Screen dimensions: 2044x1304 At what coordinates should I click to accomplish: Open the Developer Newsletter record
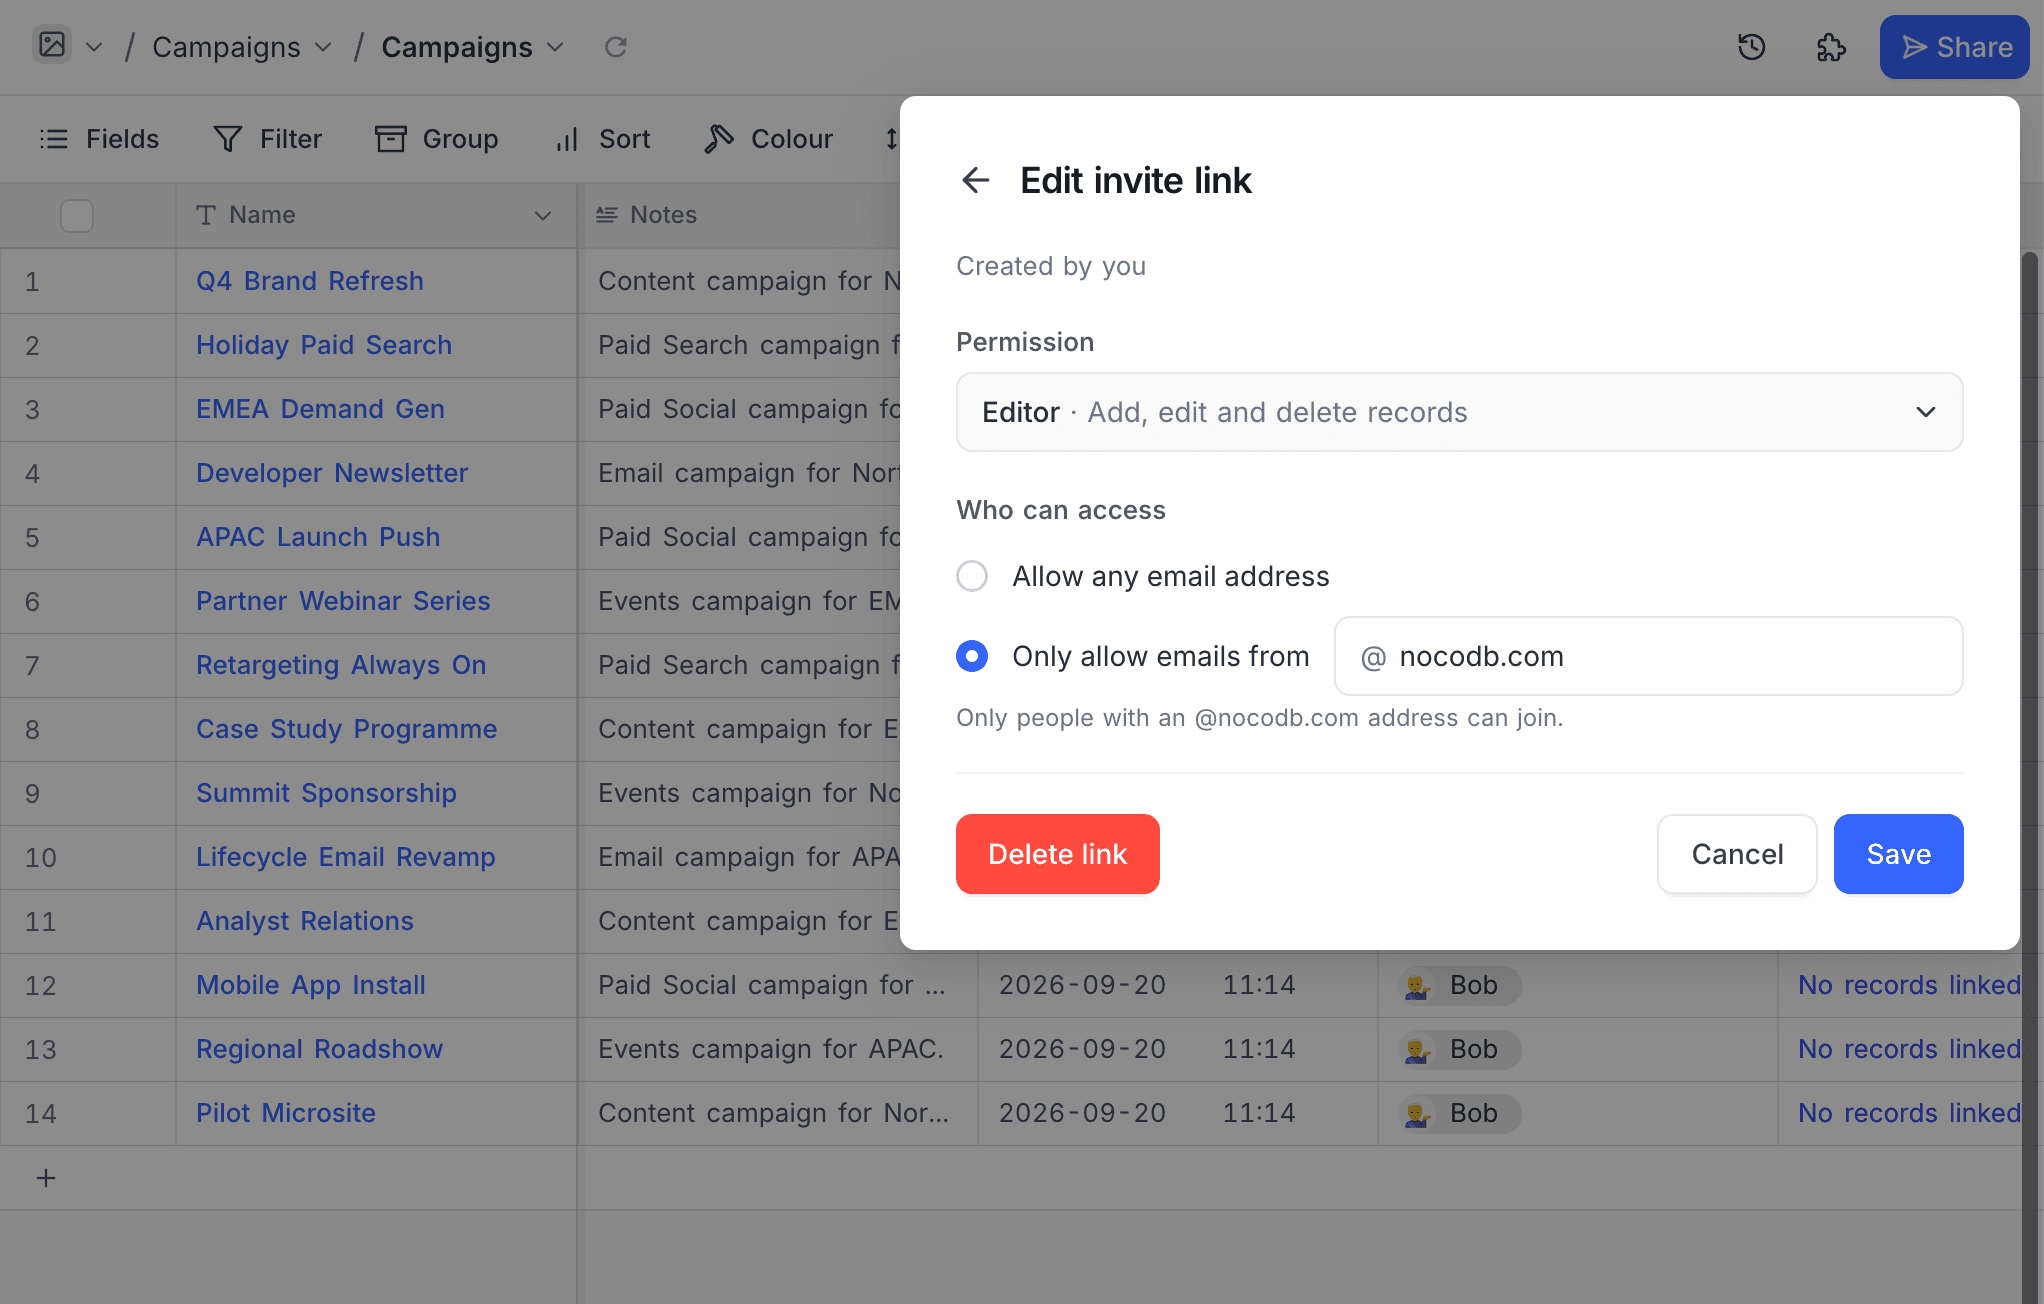[x=332, y=473]
